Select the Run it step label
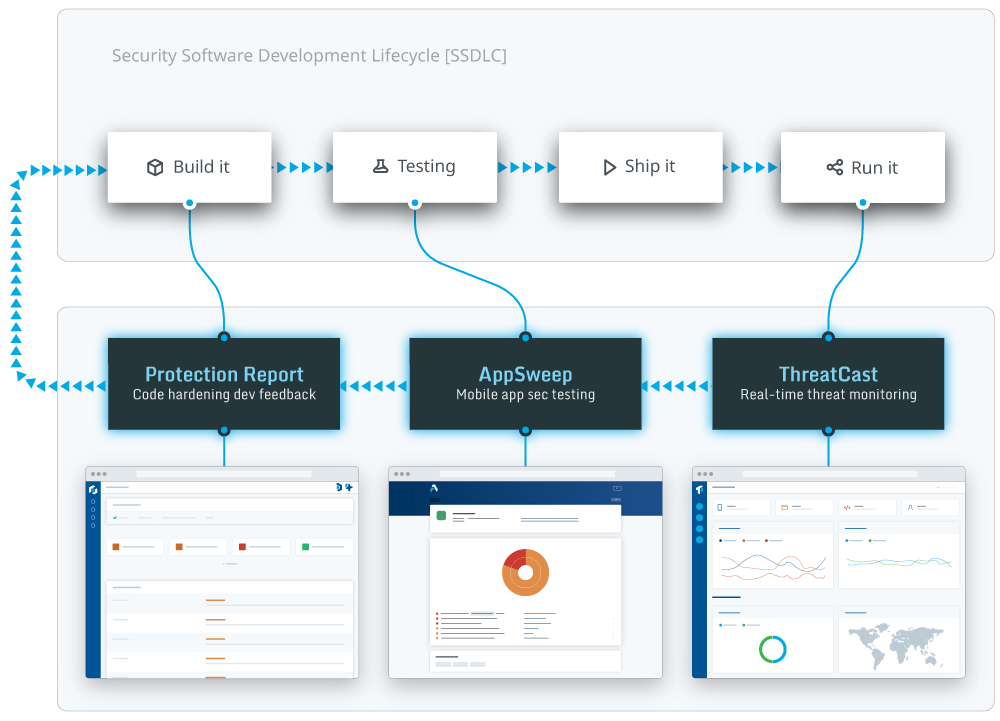This screenshot has width=1000, height=721. (874, 168)
